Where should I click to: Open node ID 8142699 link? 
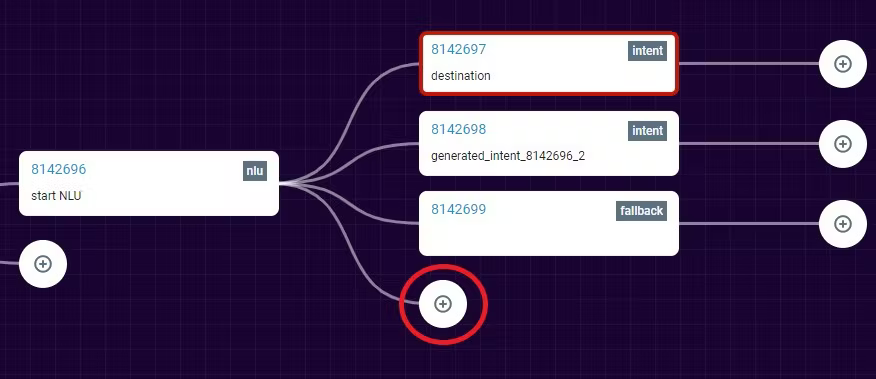point(459,209)
